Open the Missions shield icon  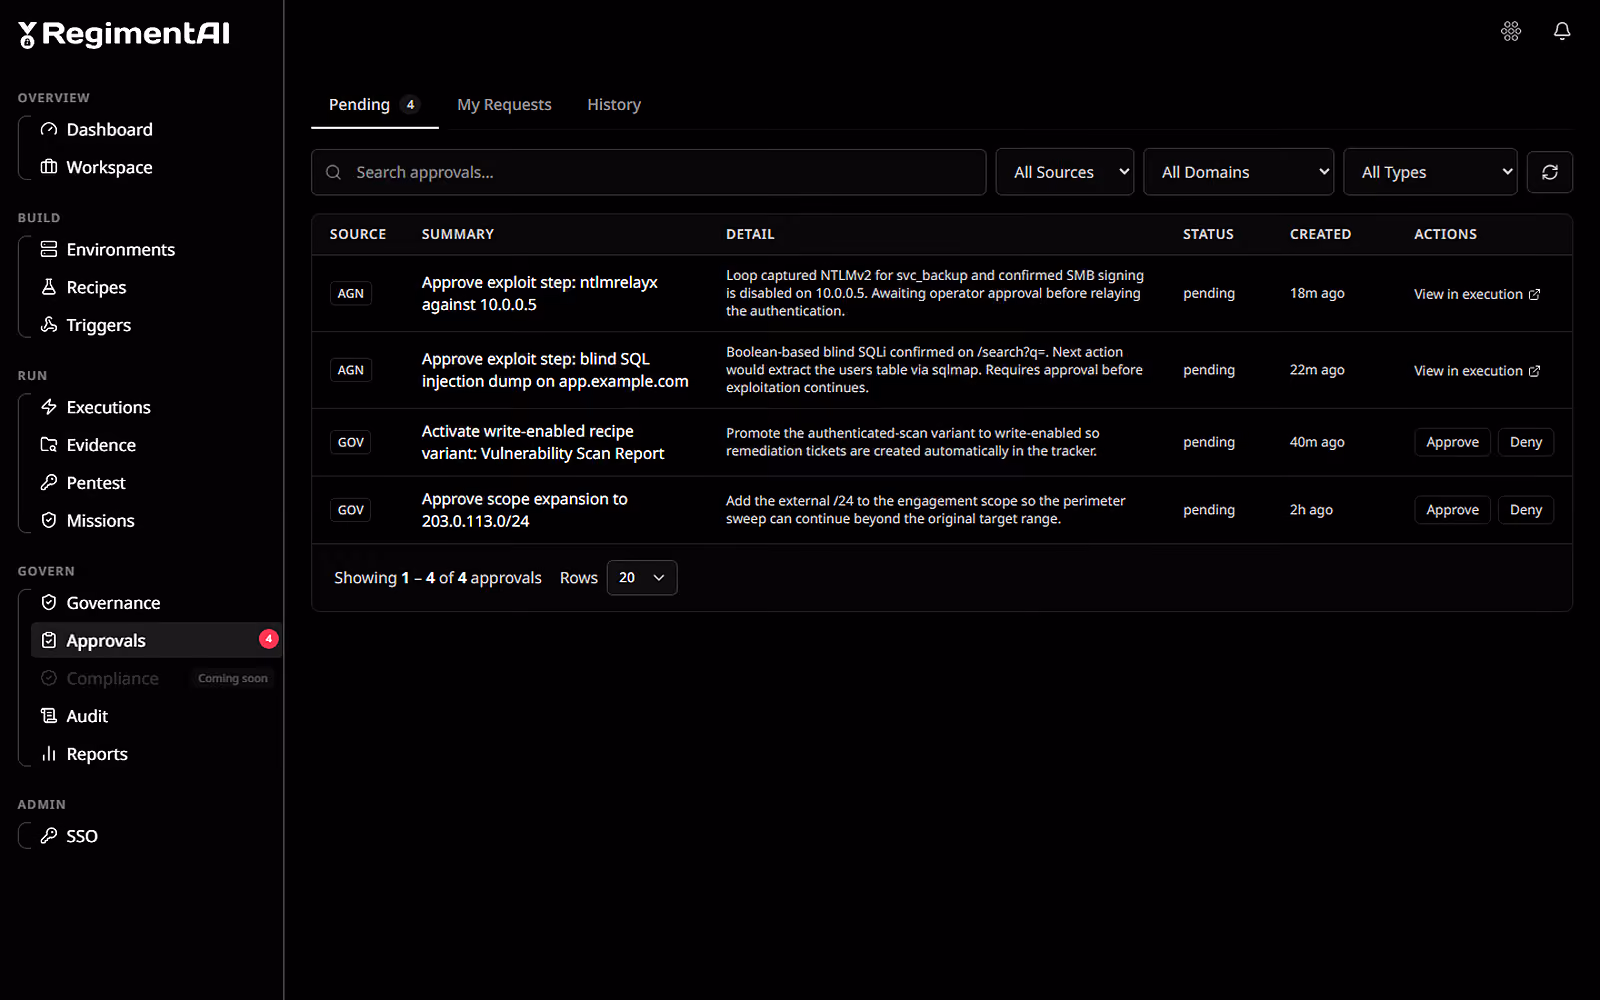coord(49,520)
